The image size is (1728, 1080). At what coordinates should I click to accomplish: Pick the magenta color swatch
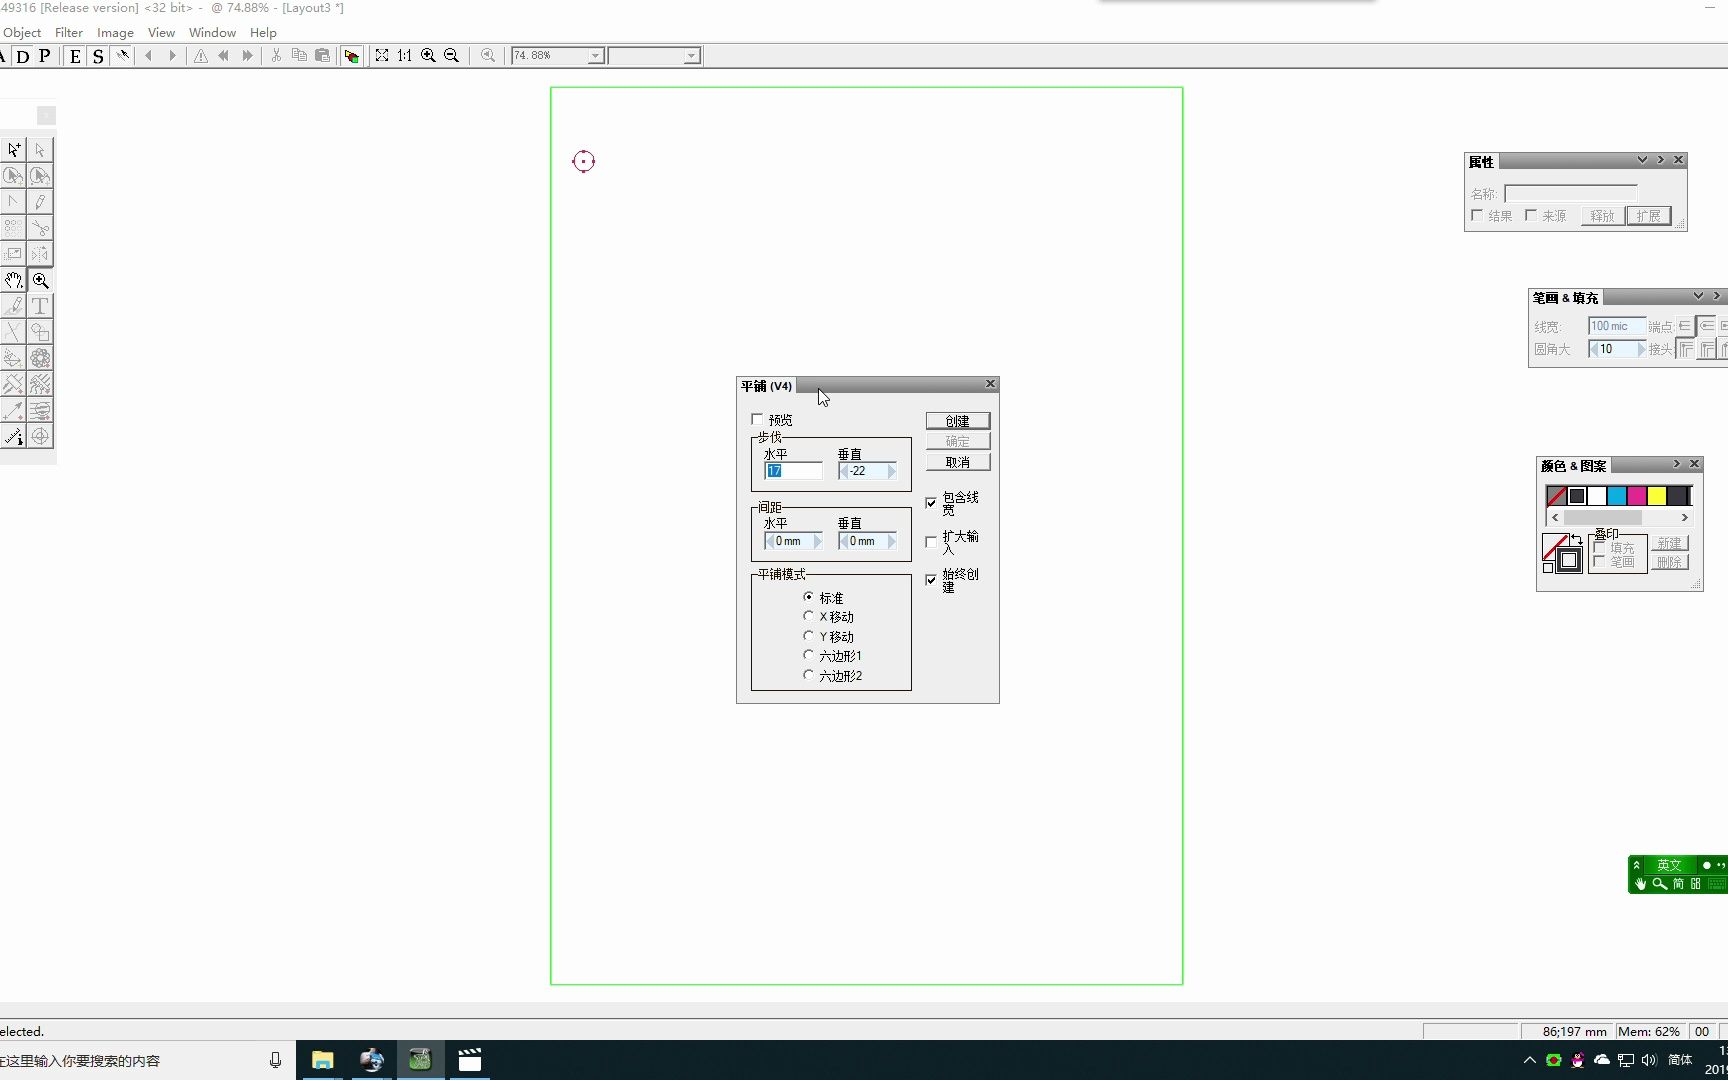(x=1636, y=496)
